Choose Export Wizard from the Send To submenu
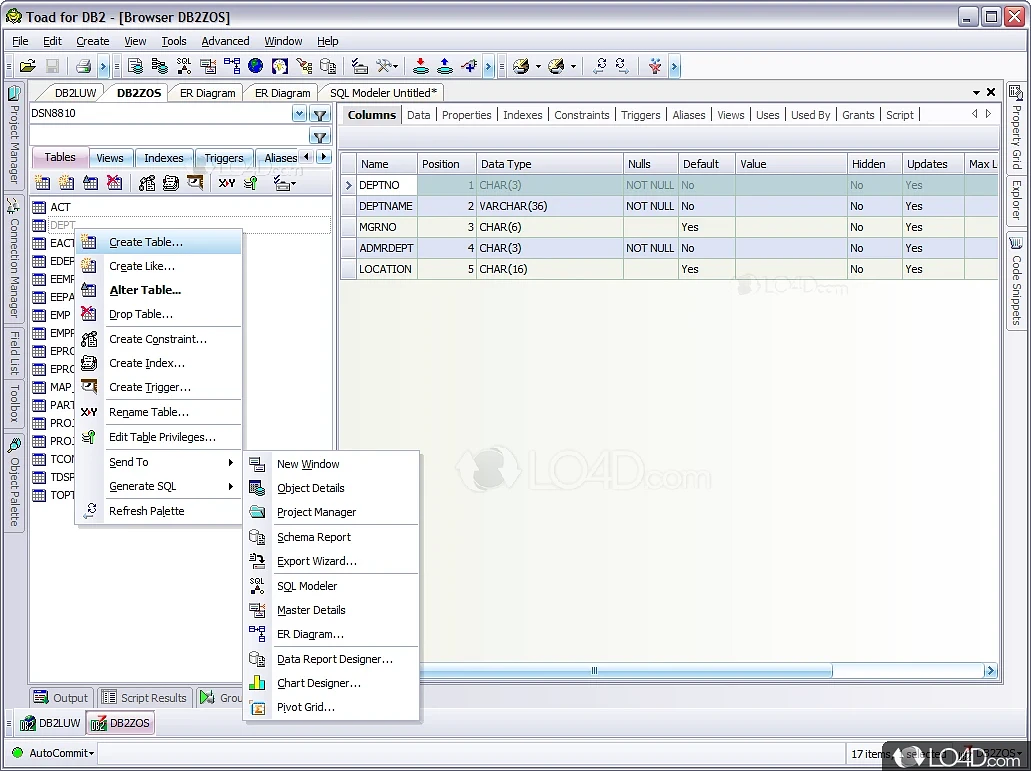The image size is (1031, 771). pyautogui.click(x=316, y=561)
